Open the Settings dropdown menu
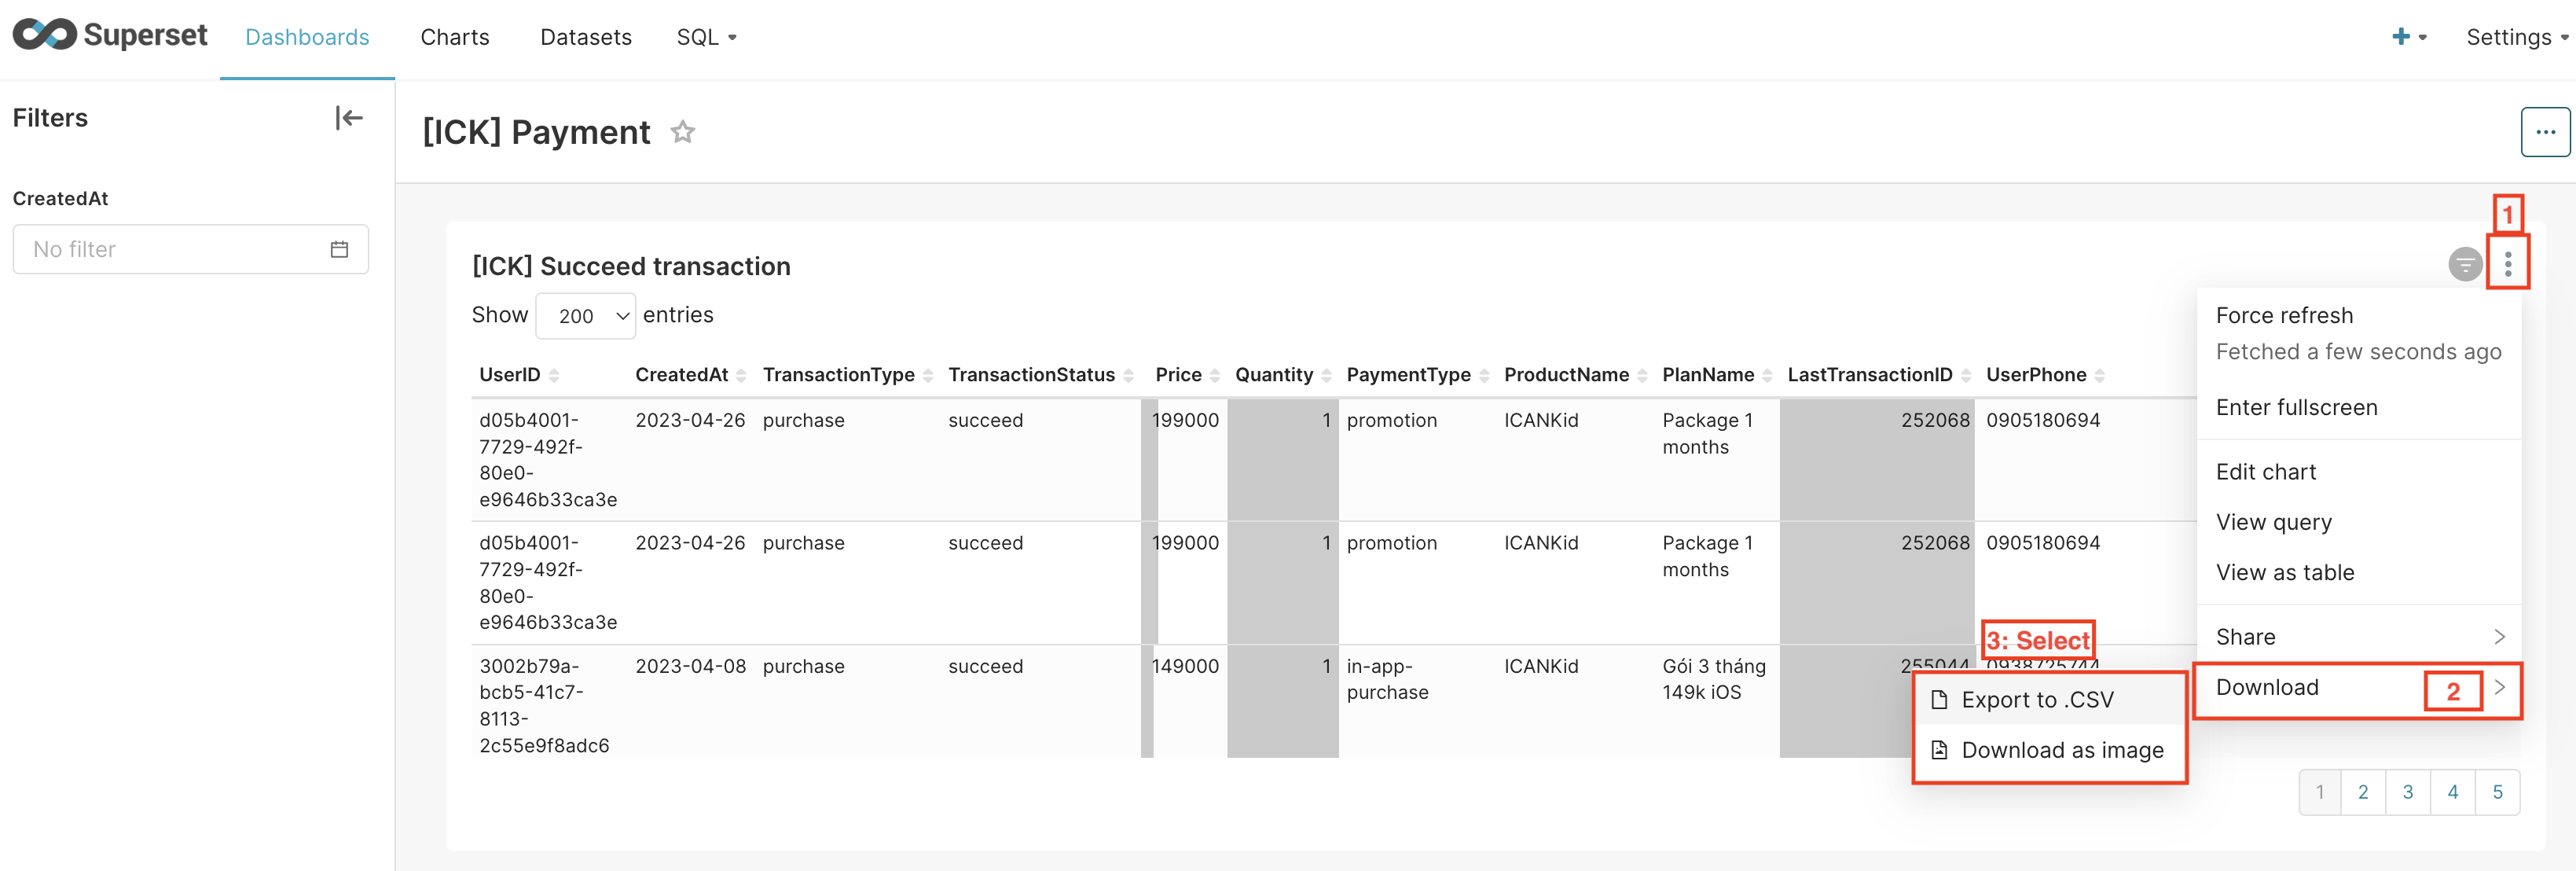The height and width of the screenshot is (871, 2576). 2516,37
